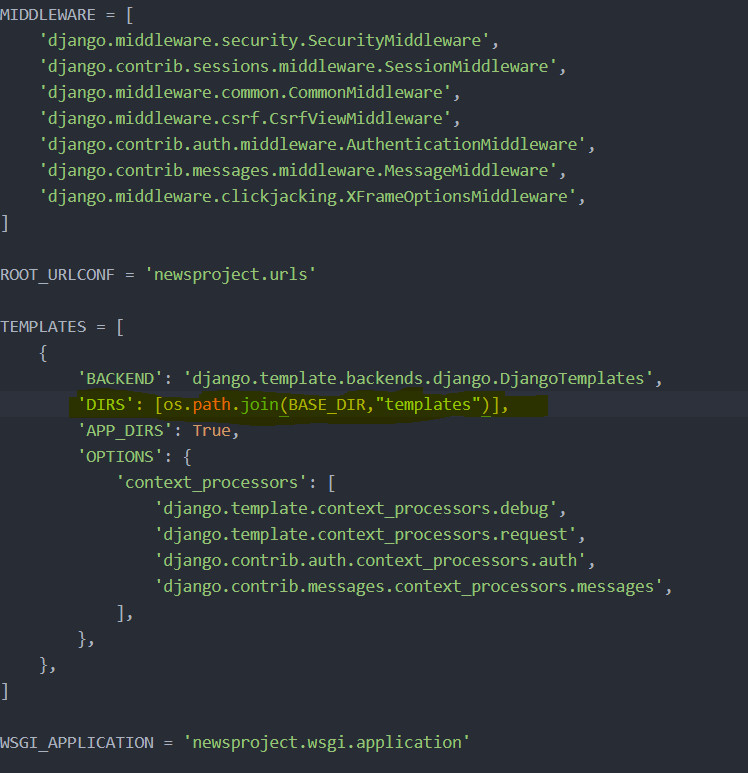This screenshot has width=748, height=773.
Task: Click the CsrfViewMiddleware entry
Action: pyautogui.click(x=246, y=119)
